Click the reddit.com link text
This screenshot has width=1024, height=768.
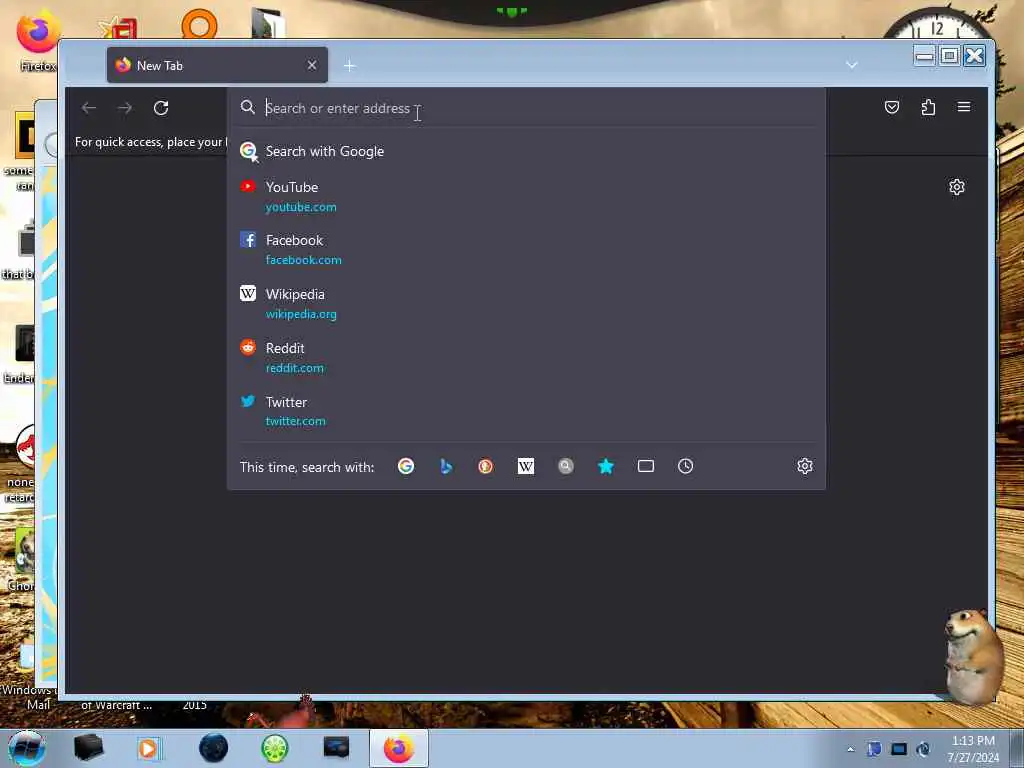click(x=295, y=368)
